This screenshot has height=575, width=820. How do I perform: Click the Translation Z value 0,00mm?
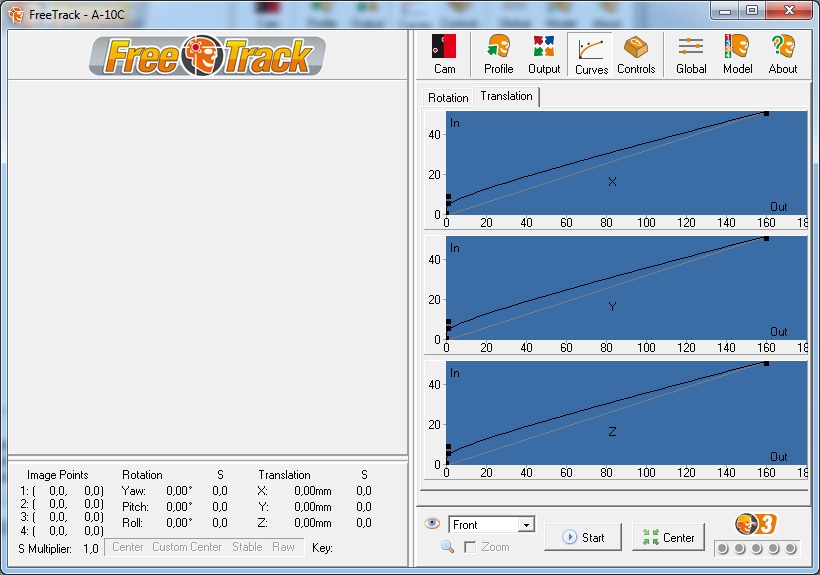(x=313, y=523)
